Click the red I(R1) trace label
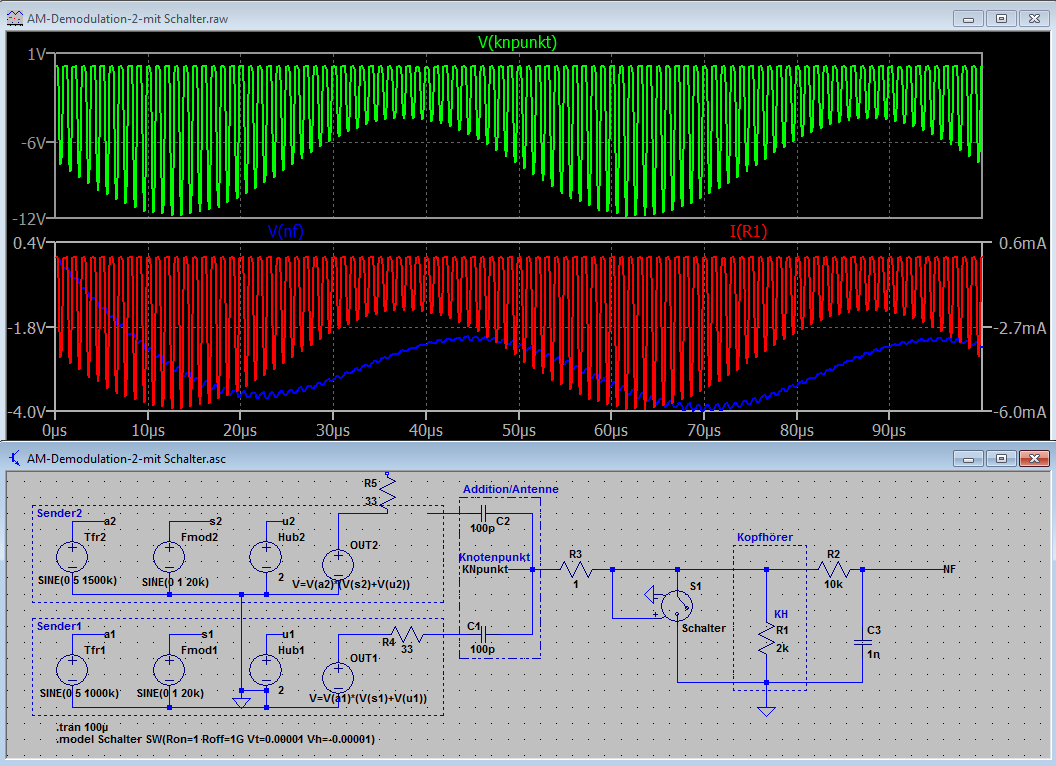1056x766 pixels. (x=749, y=232)
